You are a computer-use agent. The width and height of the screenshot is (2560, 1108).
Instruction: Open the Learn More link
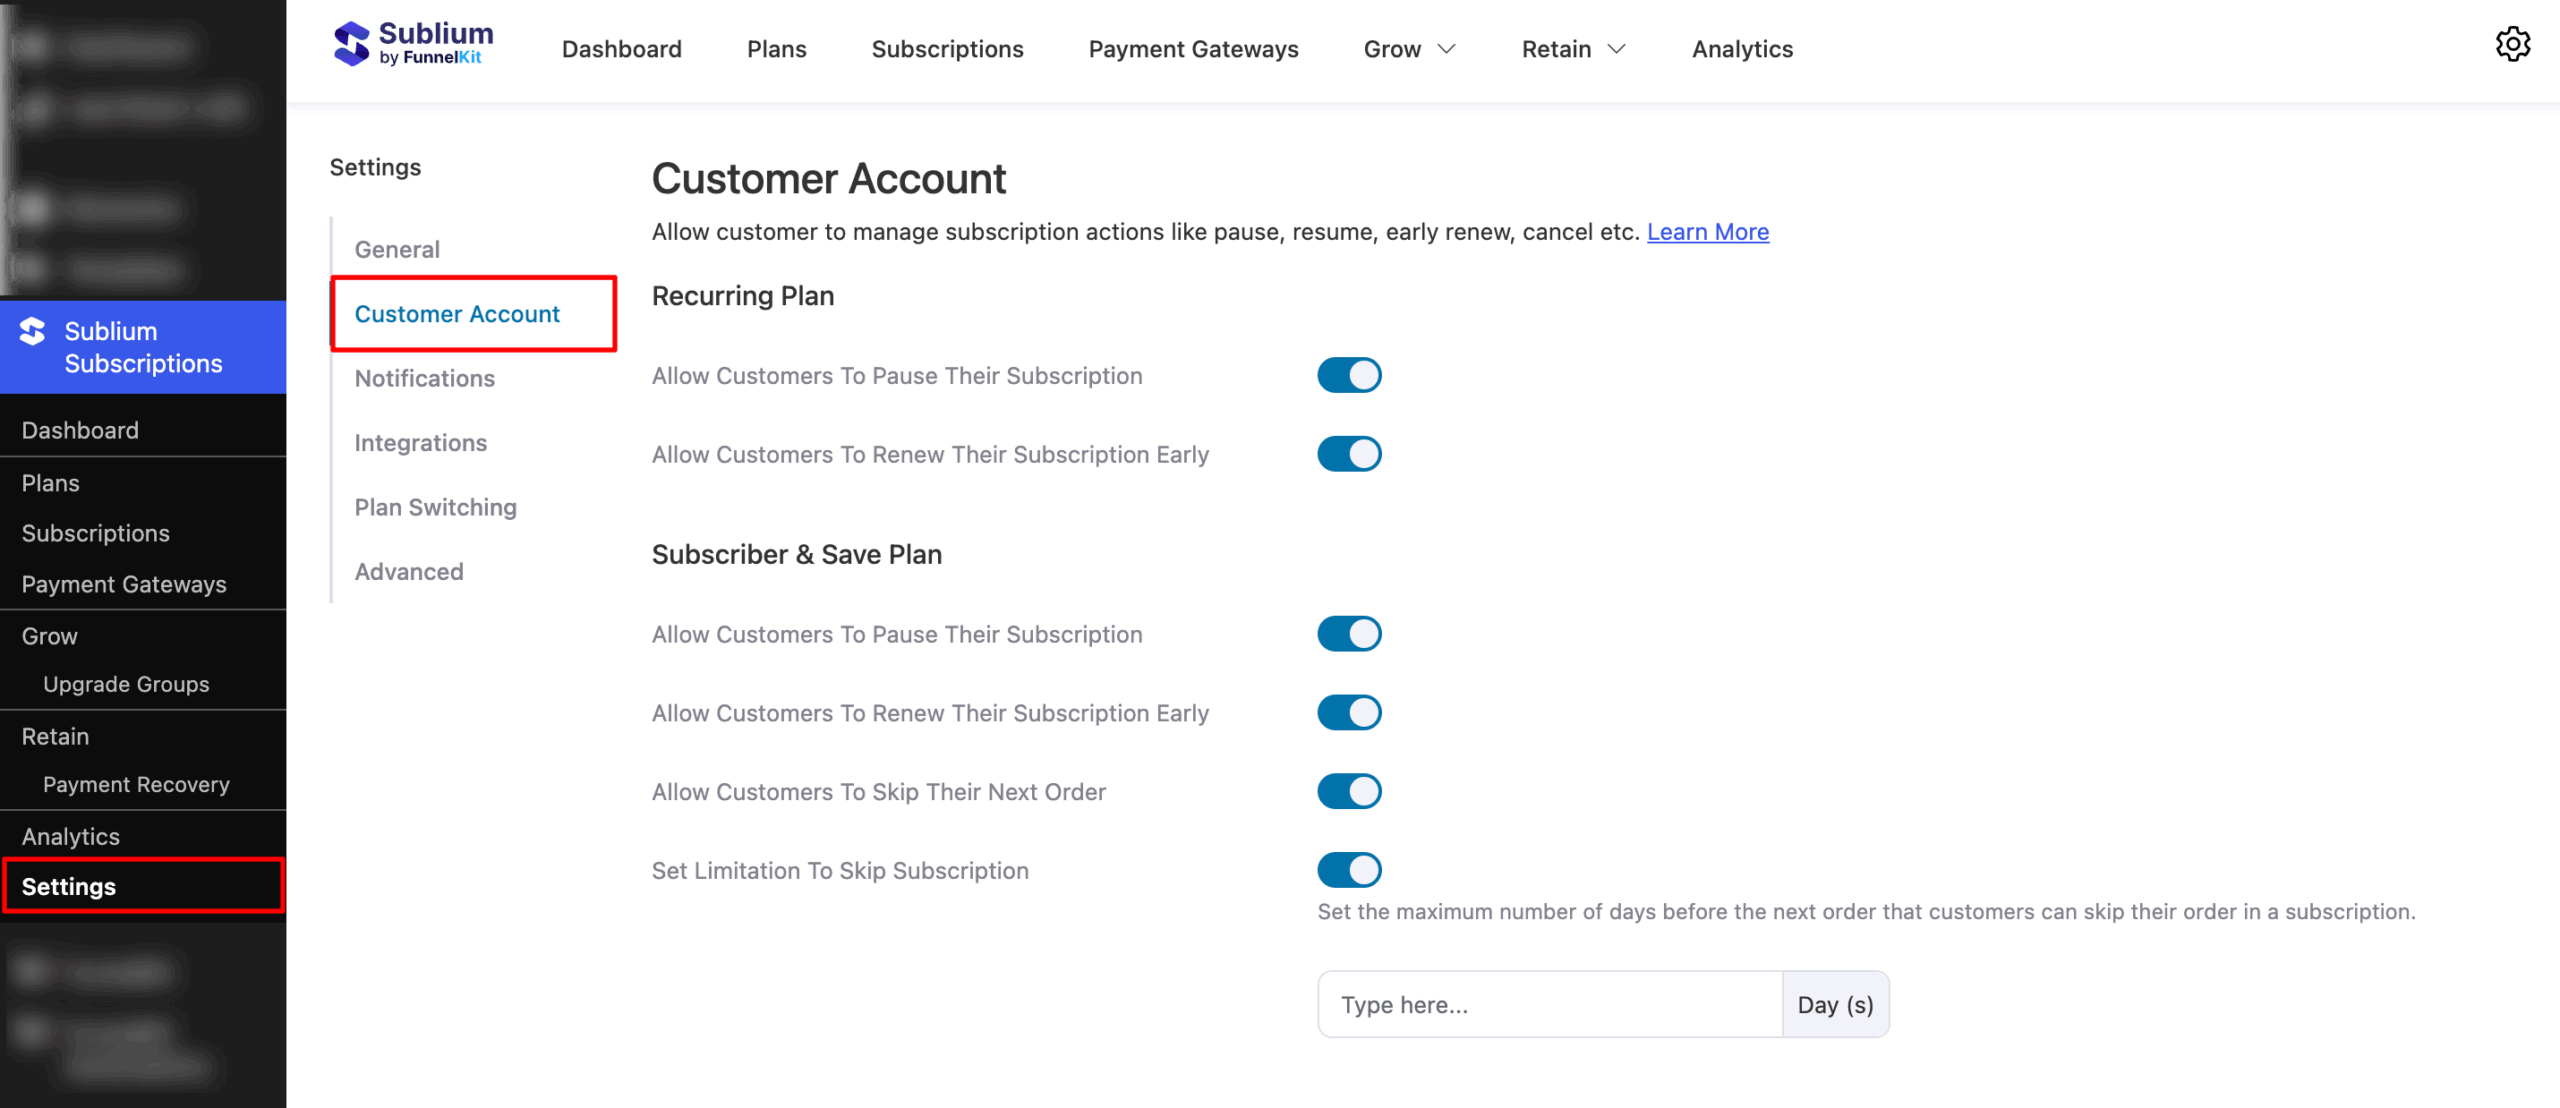click(x=1707, y=231)
